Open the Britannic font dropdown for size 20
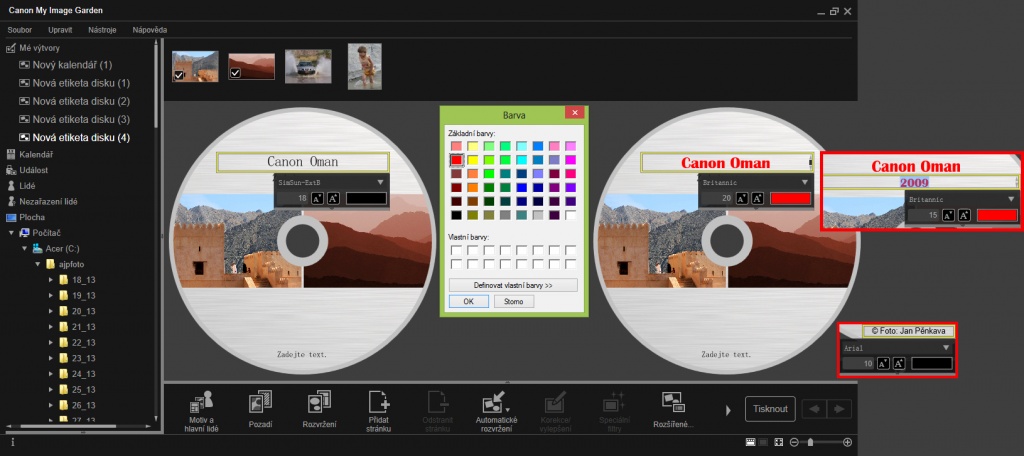This screenshot has height=456, width=1024. [805, 182]
